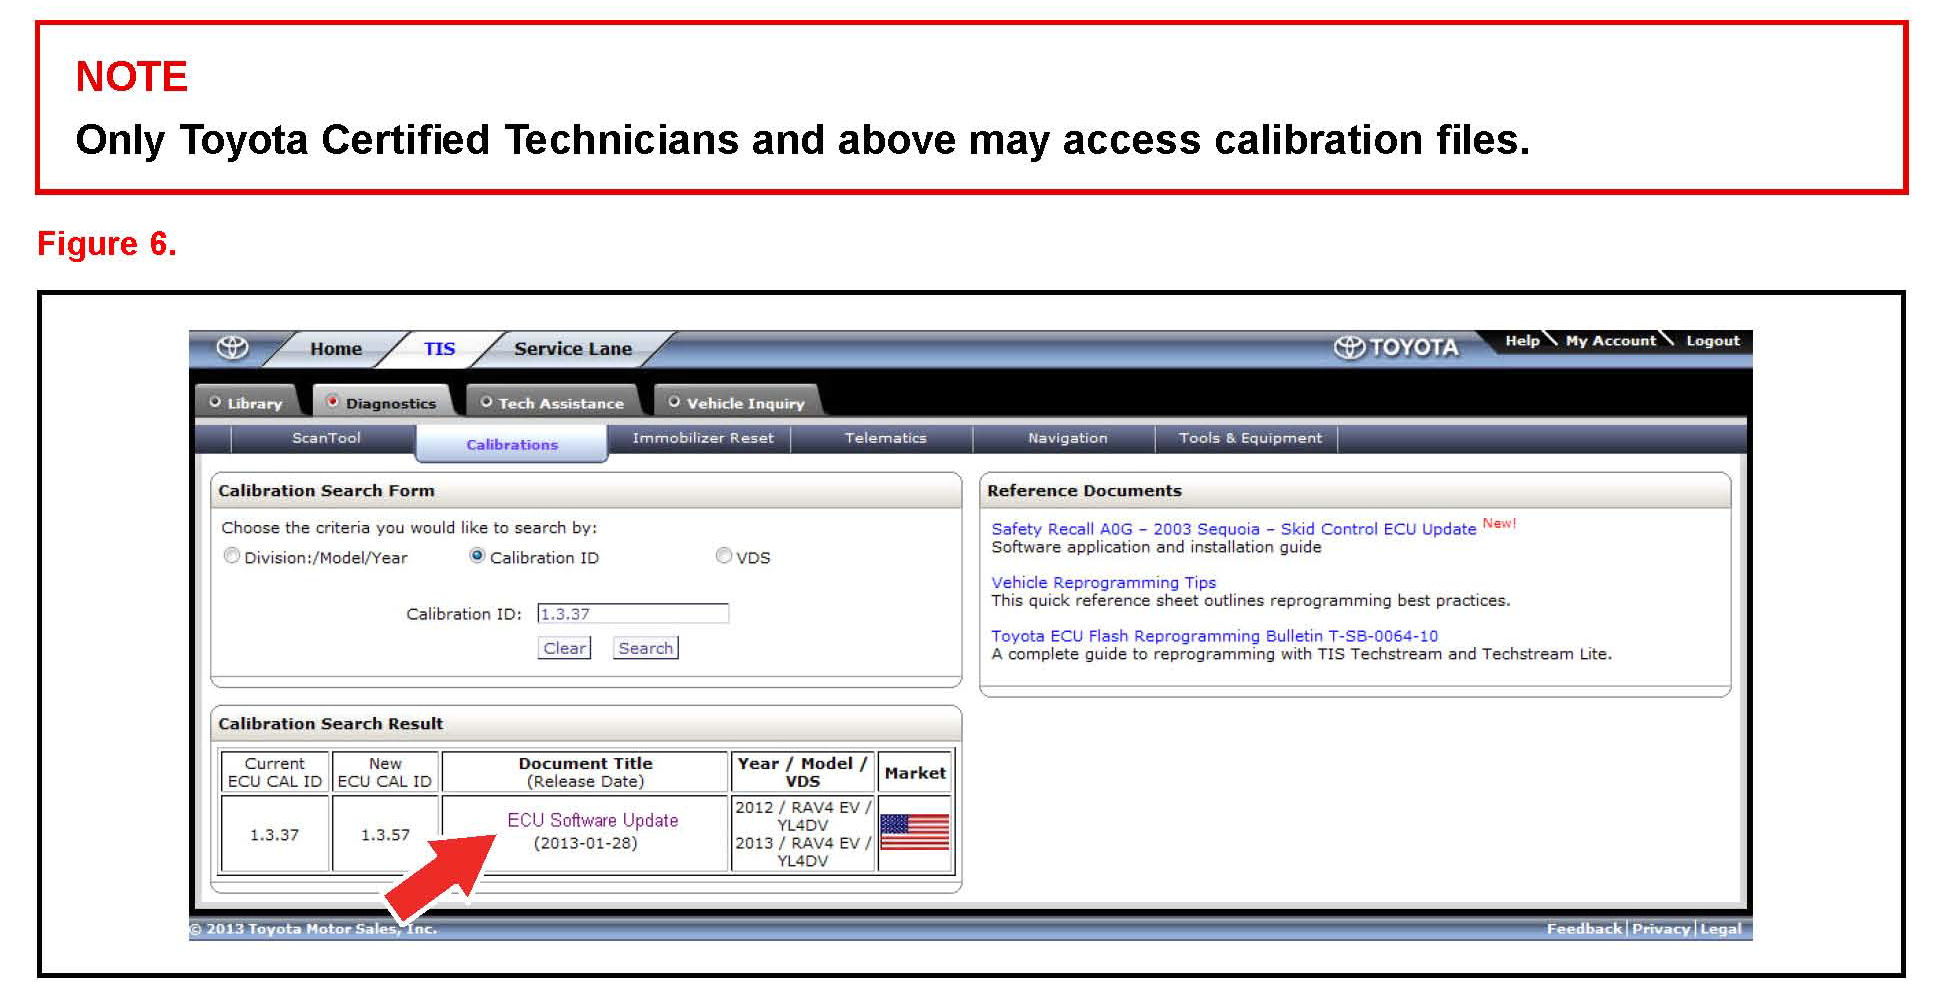Viewport: 1935px width, 1001px height.
Task: Choose the VDS search criteria radio
Action: coord(723,556)
